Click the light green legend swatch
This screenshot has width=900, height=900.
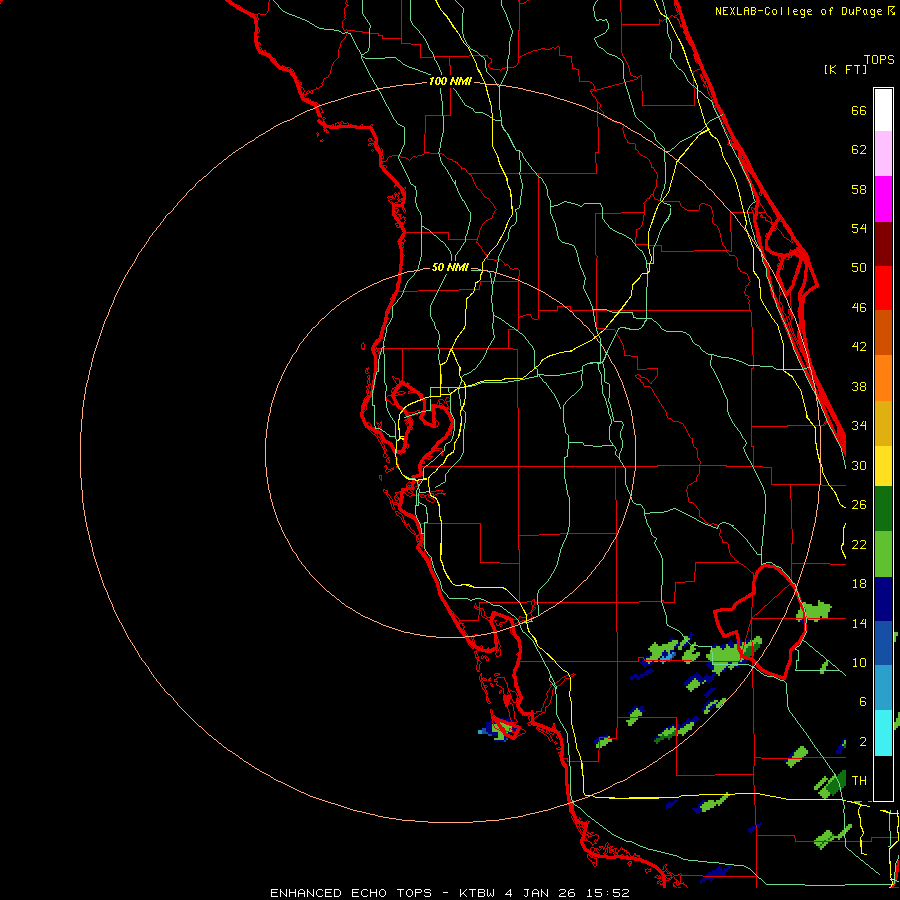(x=883, y=554)
